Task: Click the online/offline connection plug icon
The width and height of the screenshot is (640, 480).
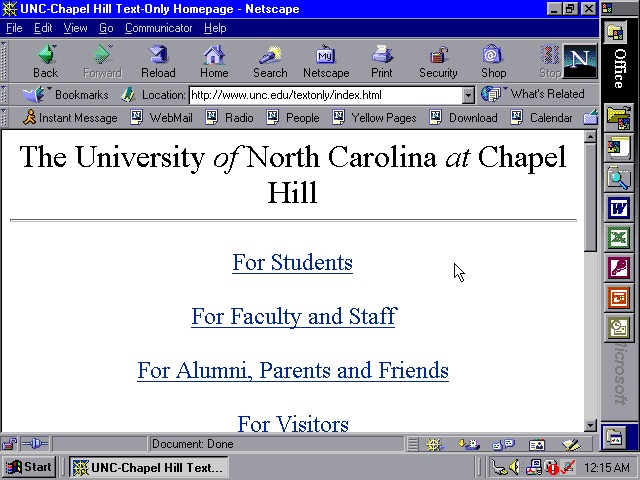Action: point(35,444)
